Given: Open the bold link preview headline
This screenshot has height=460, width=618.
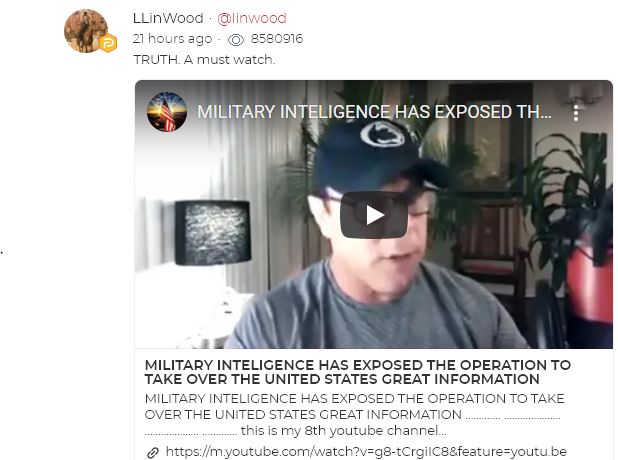Looking at the screenshot, I should 357,372.
